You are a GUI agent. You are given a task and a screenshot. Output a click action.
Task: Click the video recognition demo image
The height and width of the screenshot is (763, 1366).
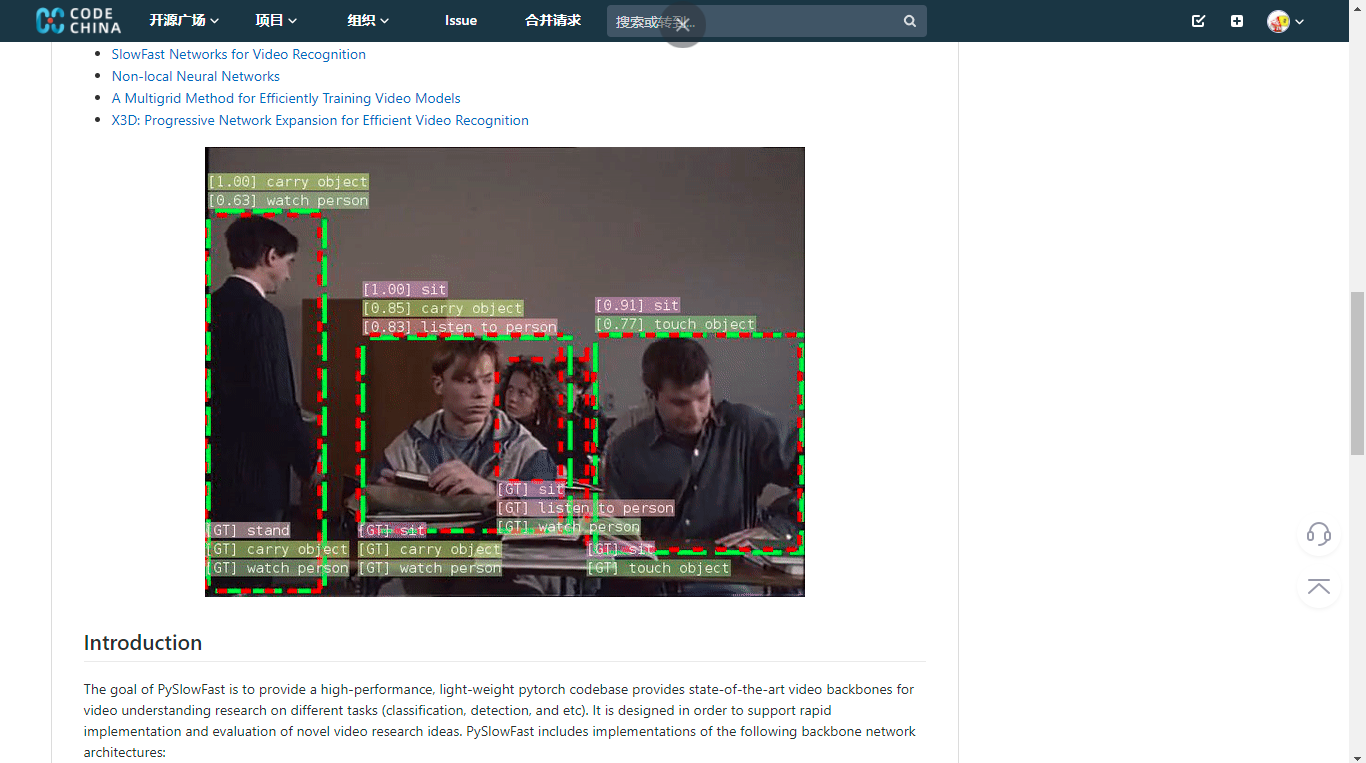[x=504, y=371]
